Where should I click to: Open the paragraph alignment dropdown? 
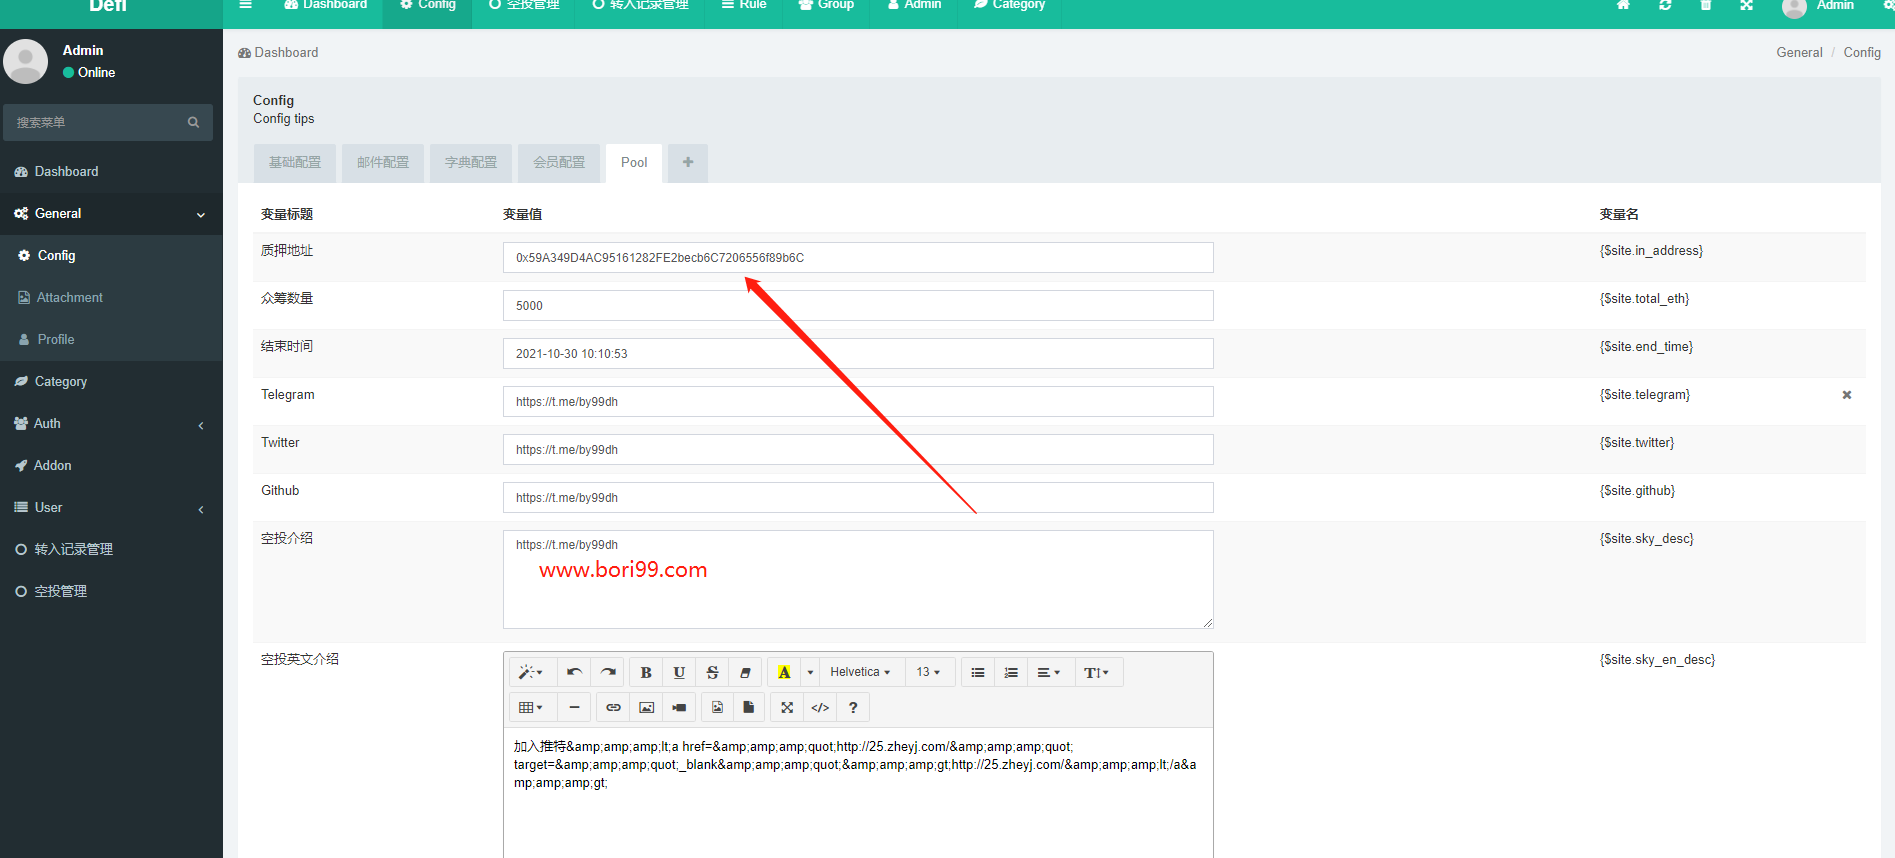coord(1049,672)
